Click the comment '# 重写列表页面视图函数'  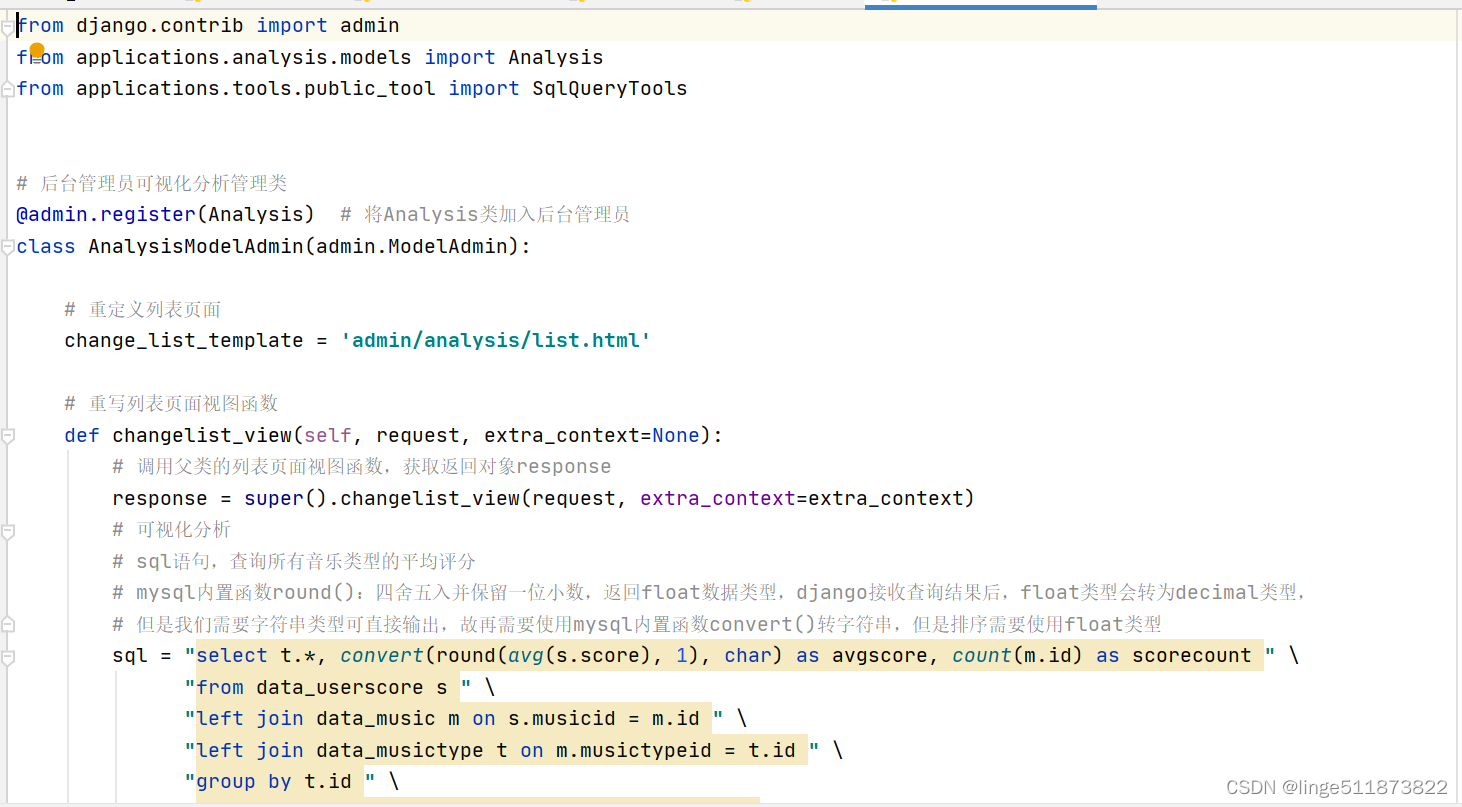[171, 403]
